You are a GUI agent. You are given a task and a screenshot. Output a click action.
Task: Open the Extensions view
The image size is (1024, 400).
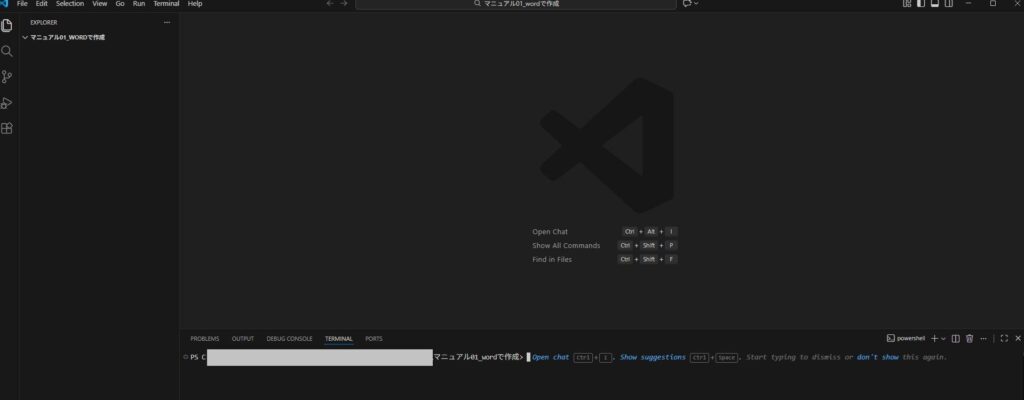click(7, 129)
